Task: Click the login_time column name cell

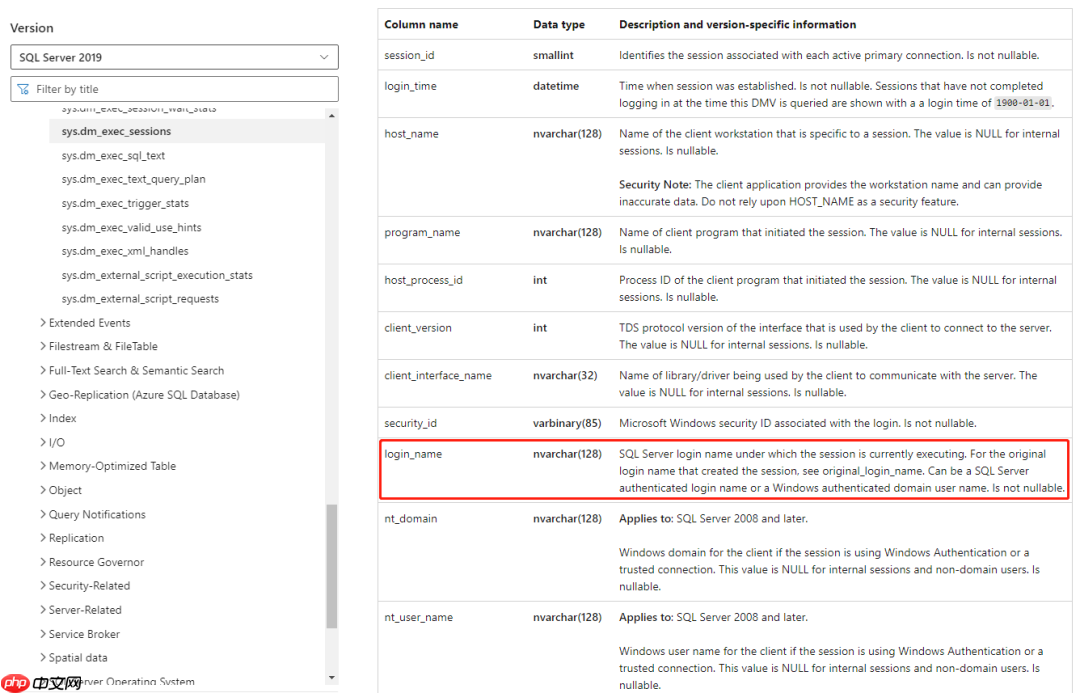Action: tap(411, 86)
